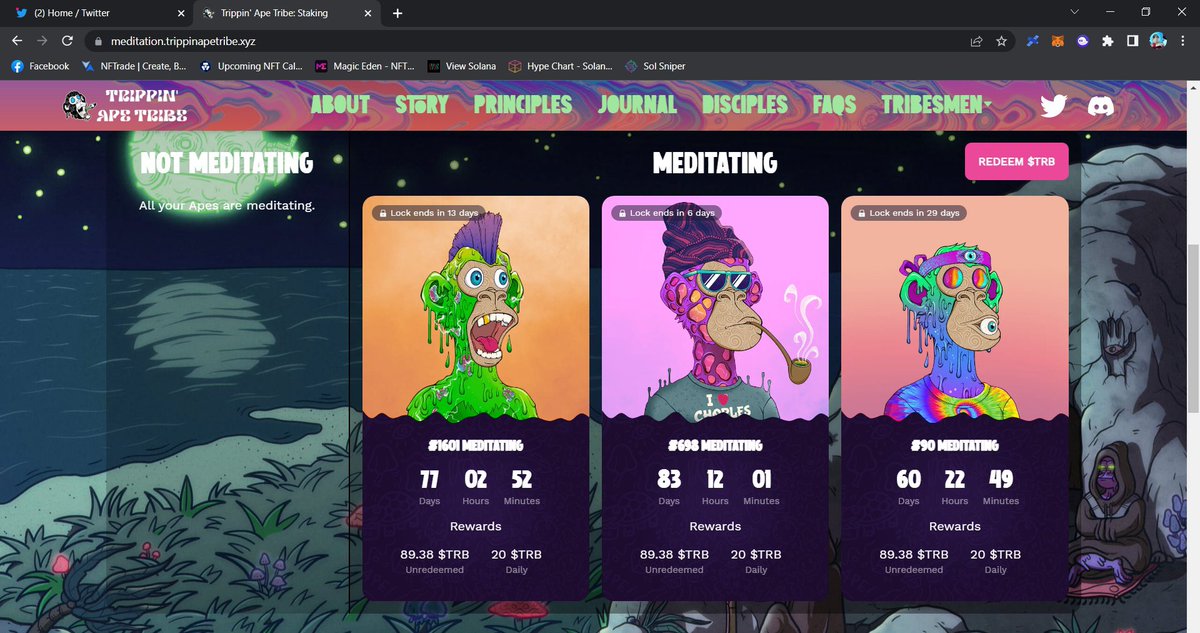Click lock icon on ape #698 card

click(622, 213)
